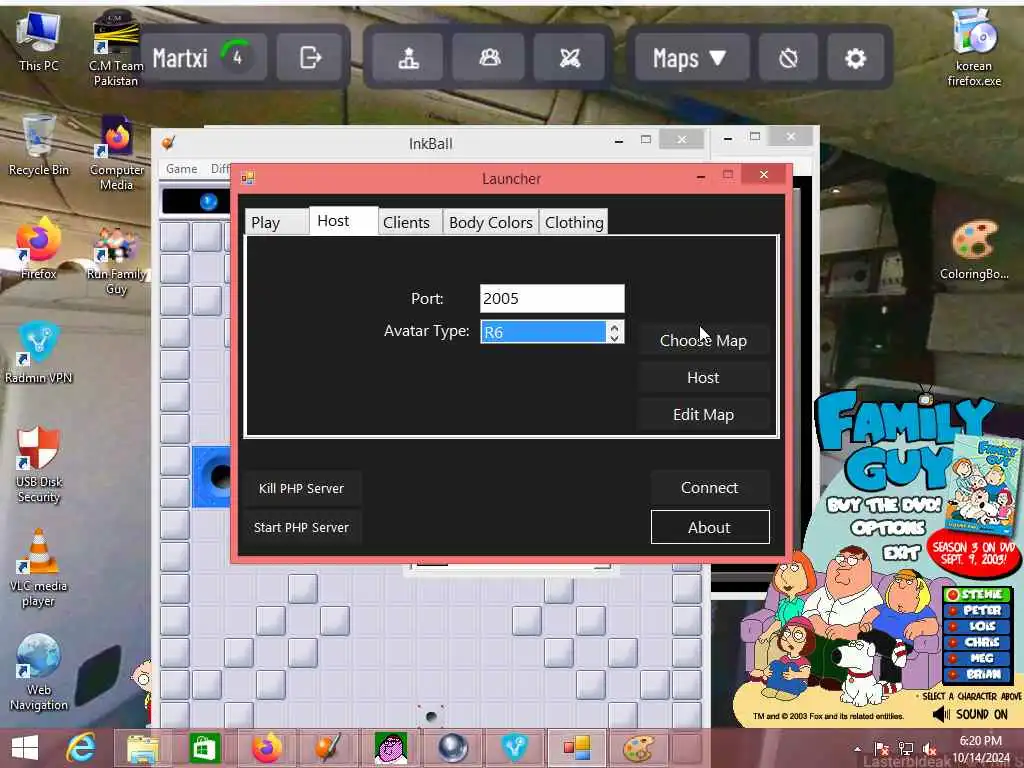This screenshot has width=1024, height=768.
Task: Open Run Family Guy shortcut
Action: pyautogui.click(x=116, y=260)
